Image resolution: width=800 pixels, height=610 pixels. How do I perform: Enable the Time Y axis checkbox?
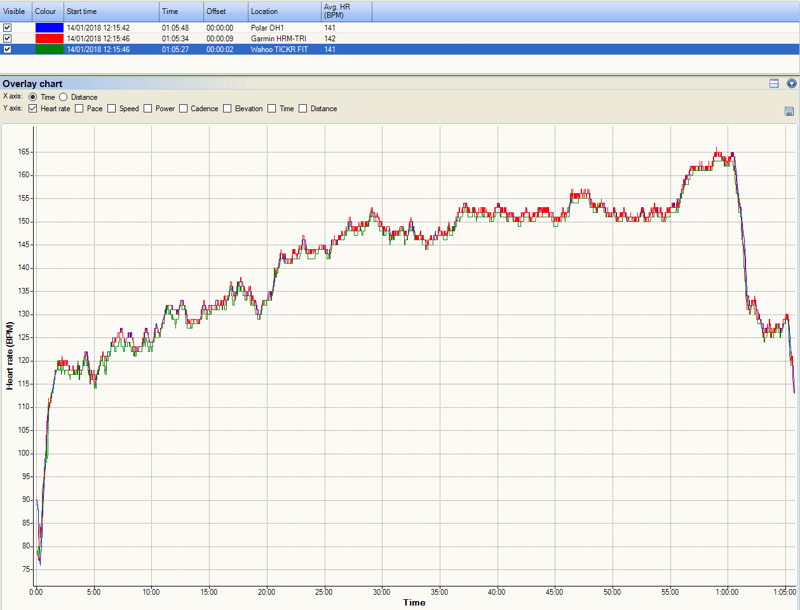point(271,109)
